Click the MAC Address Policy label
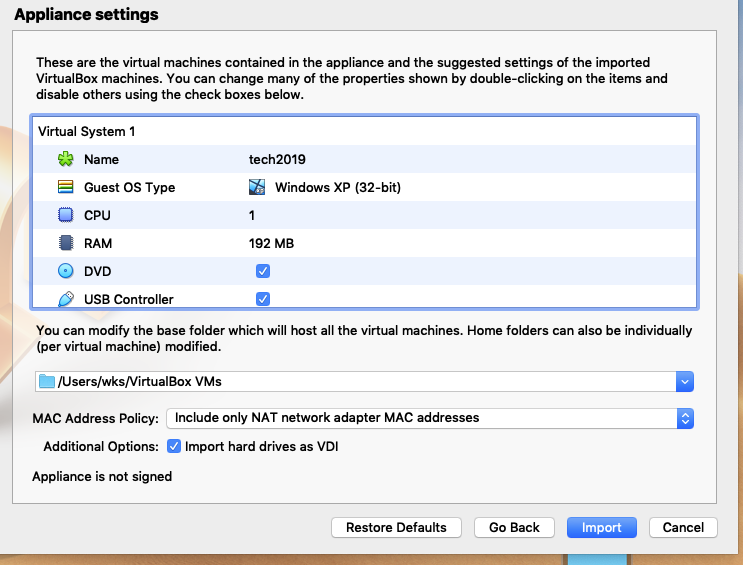Screen dimensions: 743x565 pos(96,418)
